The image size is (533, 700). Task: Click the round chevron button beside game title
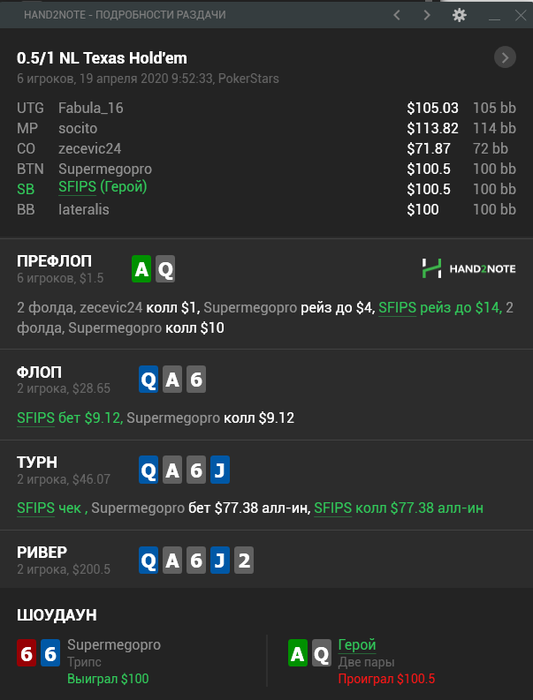[x=505, y=57]
